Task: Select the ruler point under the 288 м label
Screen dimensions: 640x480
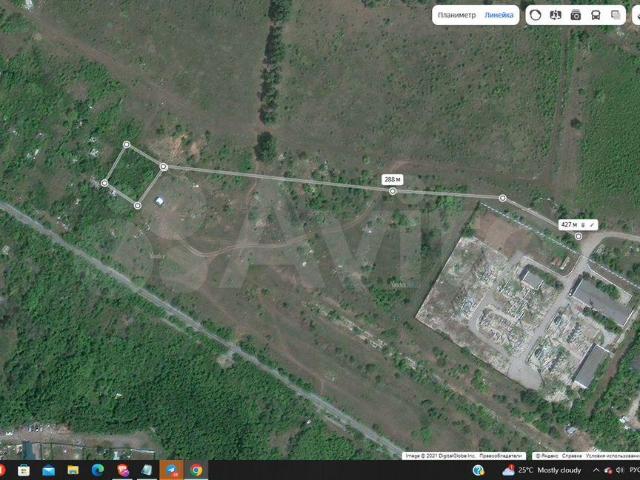Action: click(x=392, y=191)
